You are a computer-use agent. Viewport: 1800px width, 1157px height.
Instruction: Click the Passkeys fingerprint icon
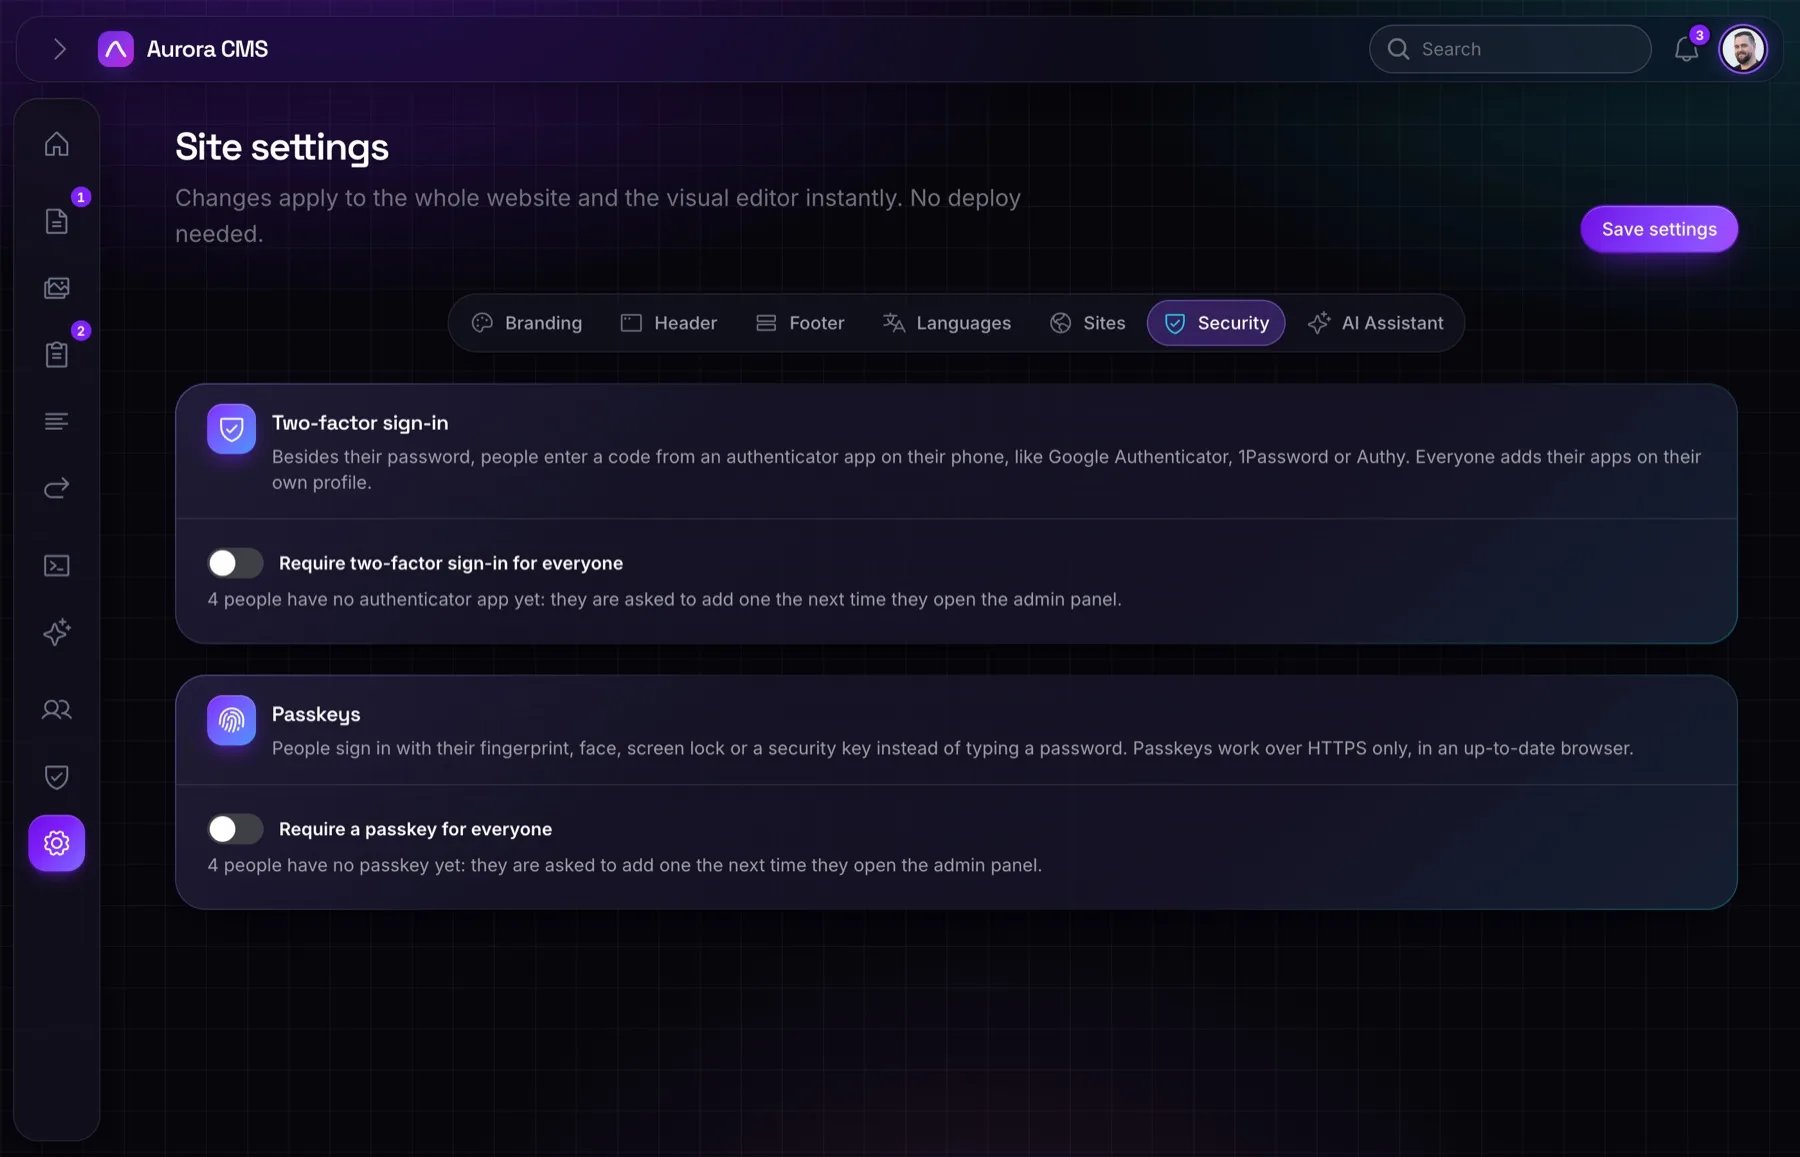tap(231, 720)
